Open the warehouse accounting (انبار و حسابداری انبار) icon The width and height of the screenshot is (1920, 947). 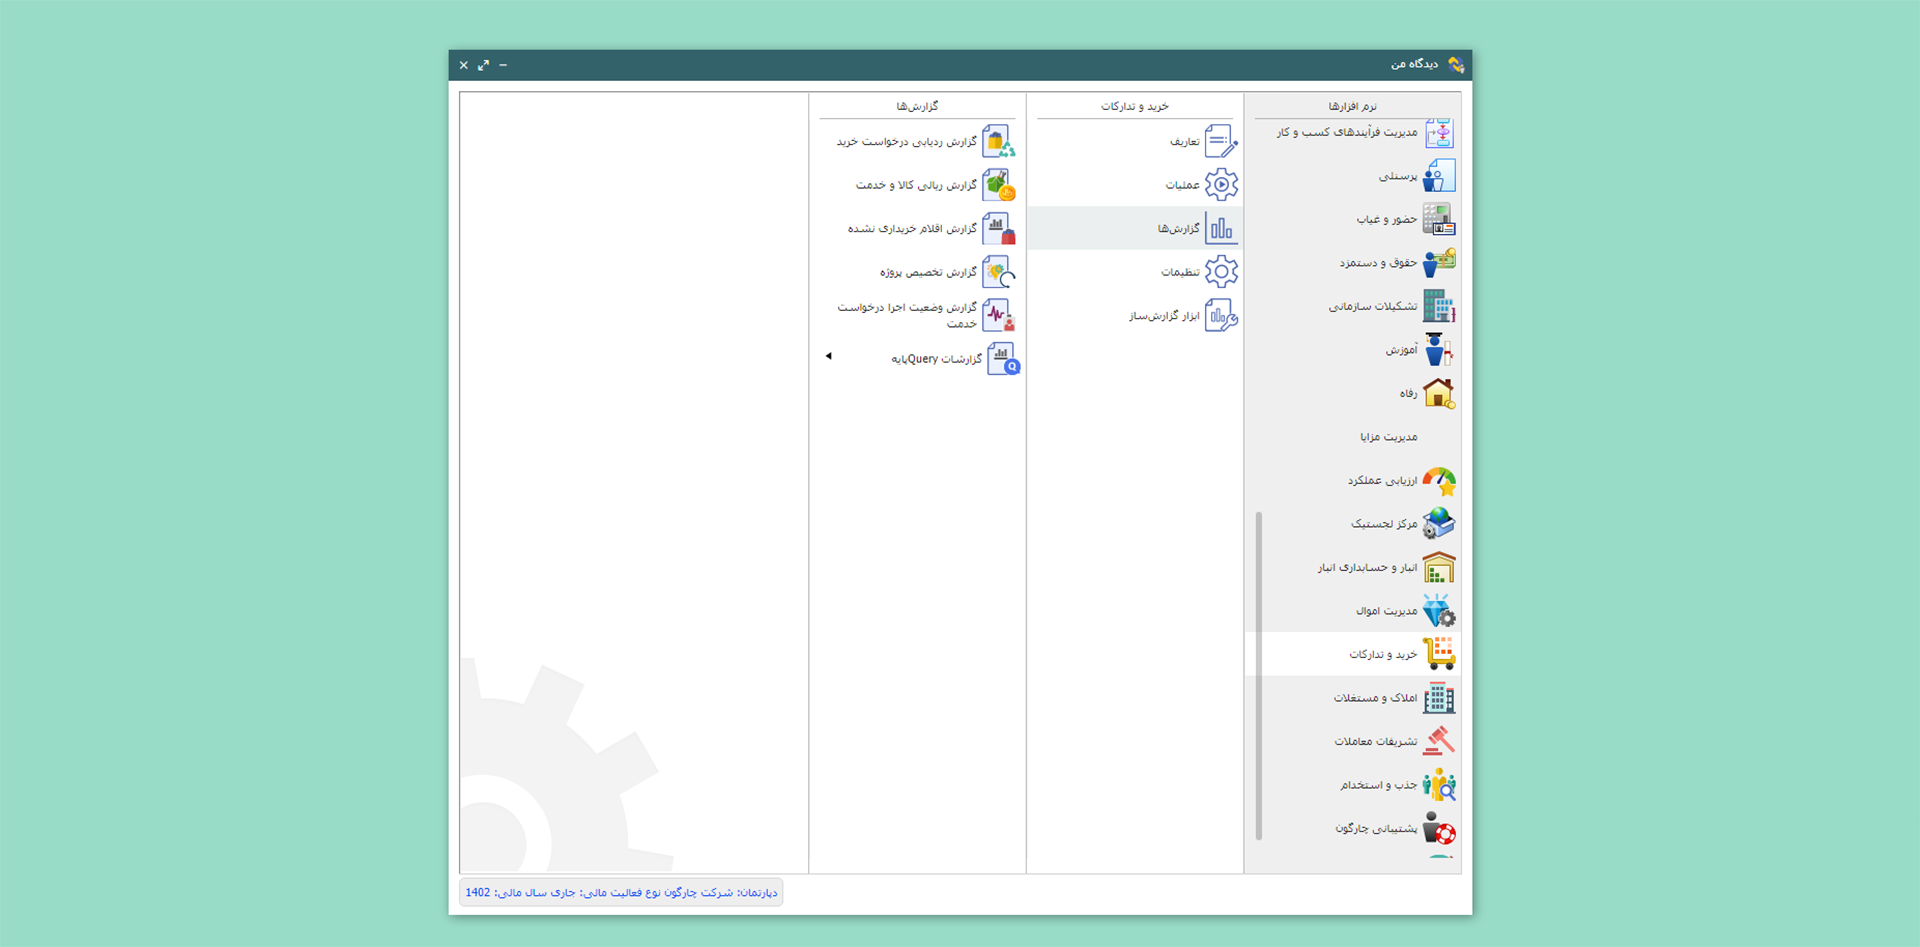[1438, 568]
